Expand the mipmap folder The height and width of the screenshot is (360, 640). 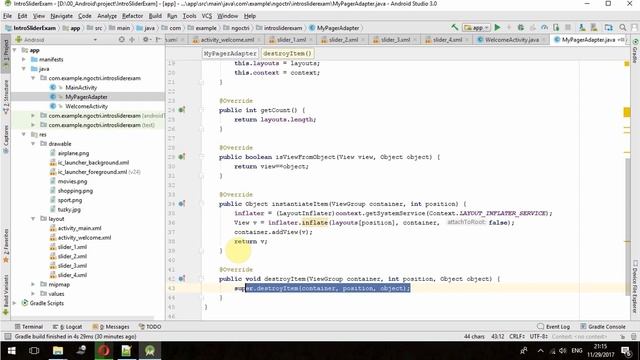[x=33, y=284]
